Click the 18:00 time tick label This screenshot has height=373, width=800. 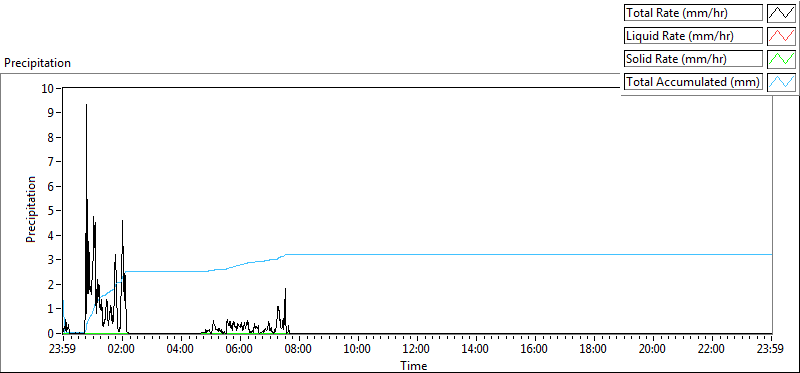point(594,350)
